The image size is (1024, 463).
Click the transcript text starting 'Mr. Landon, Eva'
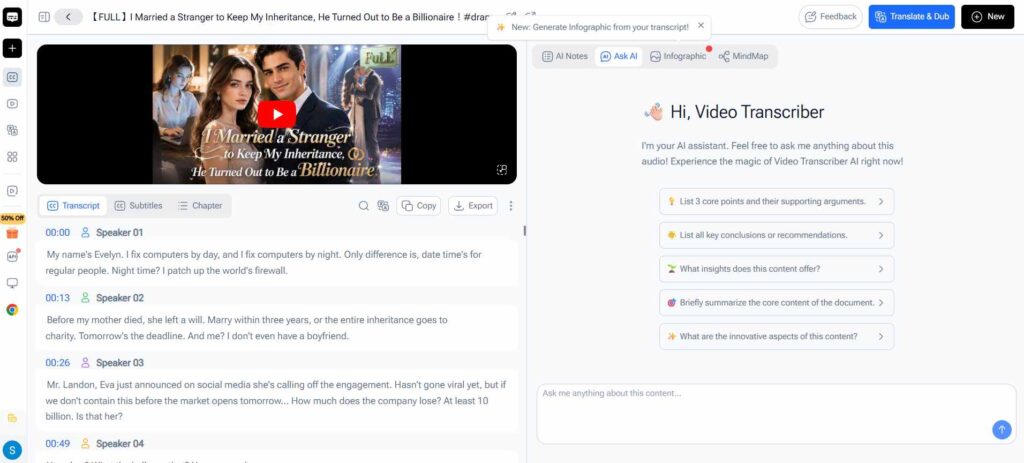pos(276,401)
